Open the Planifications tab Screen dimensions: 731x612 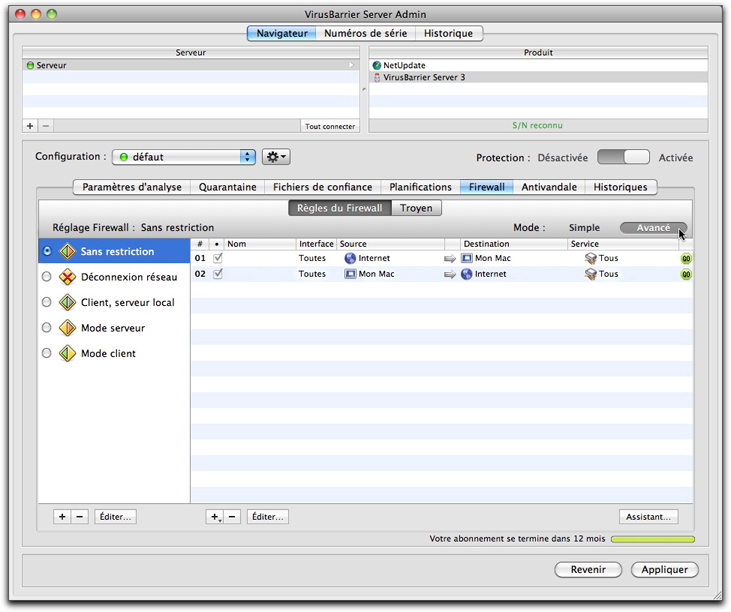[x=421, y=187]
